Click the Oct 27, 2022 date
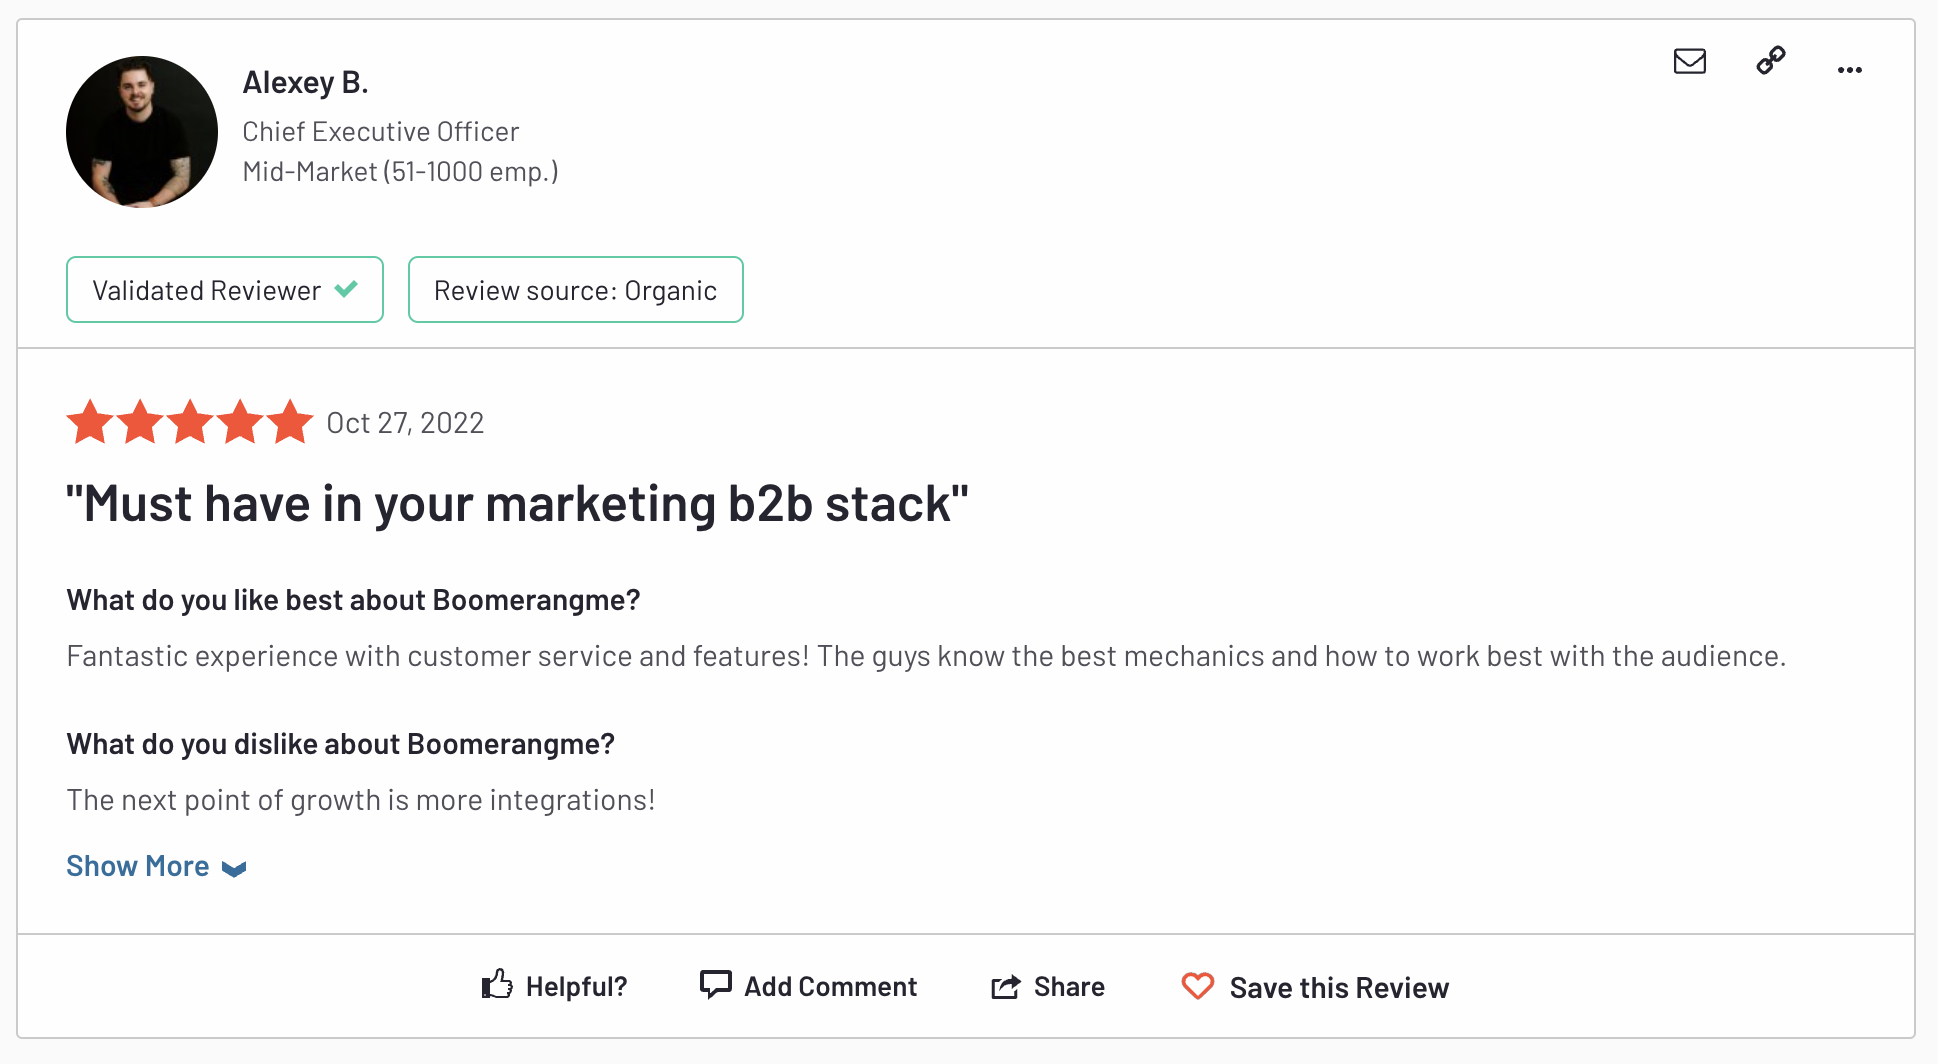 [x=405, y=423]
